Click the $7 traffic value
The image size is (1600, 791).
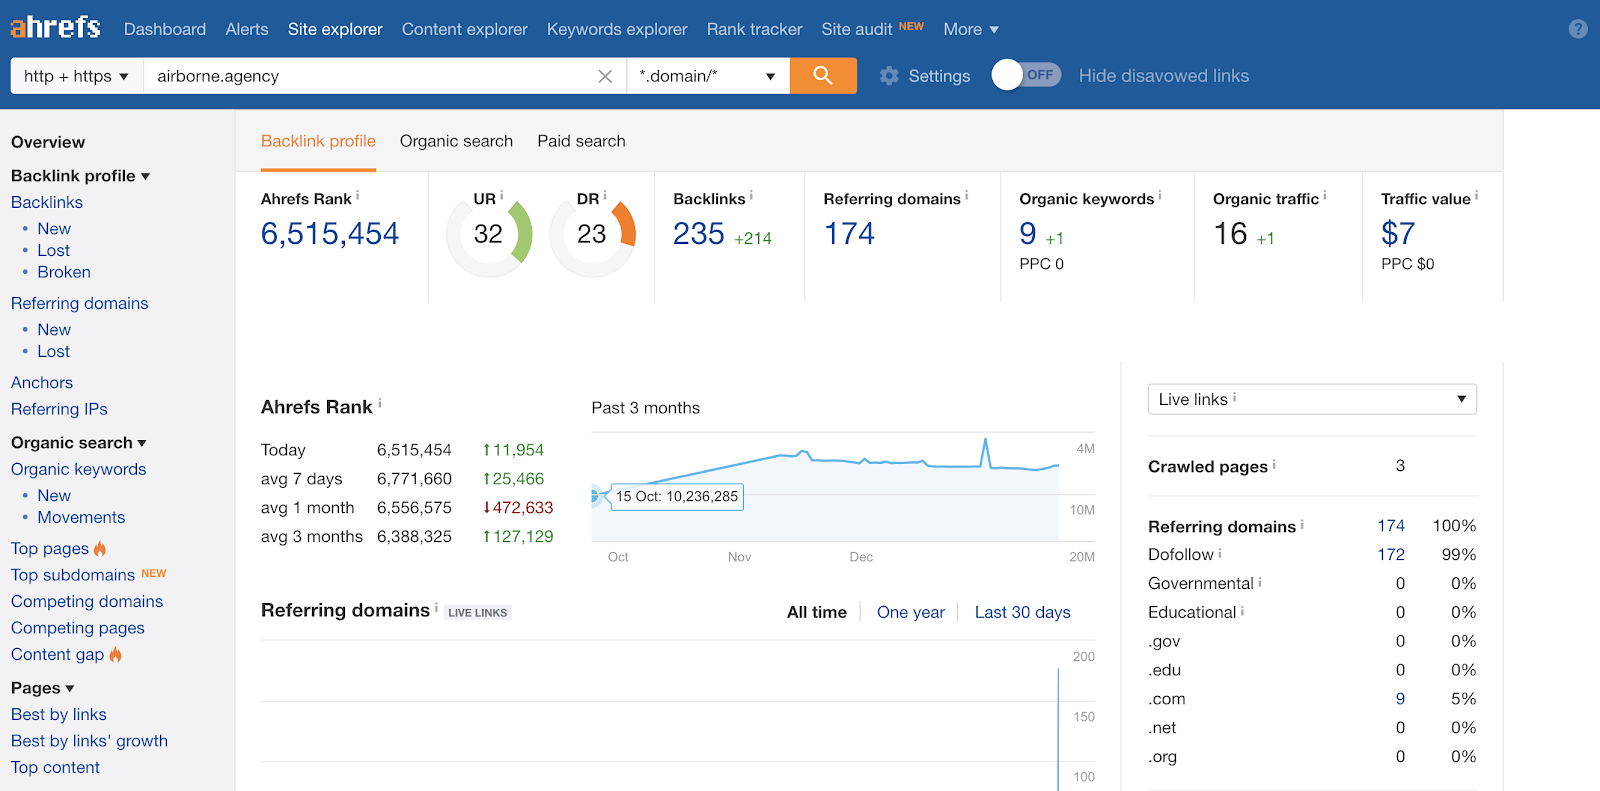[x=1398, y=234]
